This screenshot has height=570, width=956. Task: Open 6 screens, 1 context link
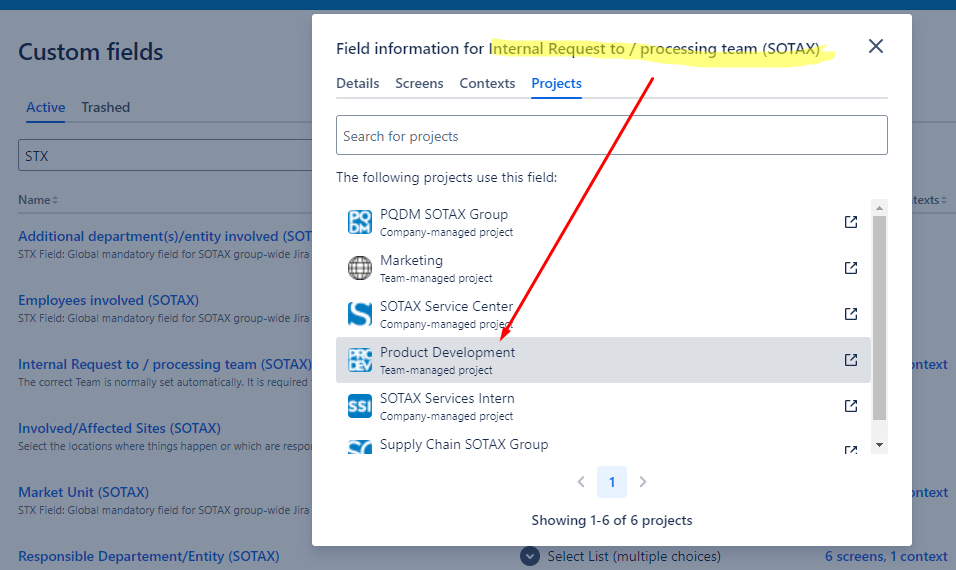tap(886, 556)
